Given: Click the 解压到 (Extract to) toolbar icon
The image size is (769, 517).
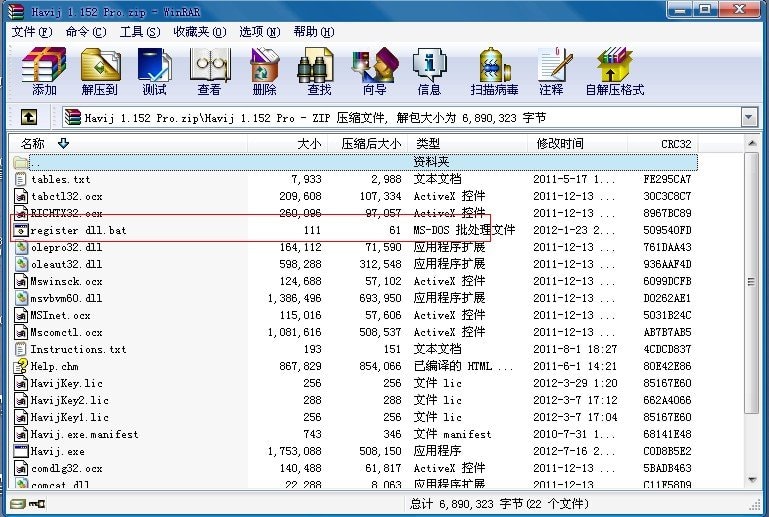Looking at the screenshot, I should coord(100,72).
